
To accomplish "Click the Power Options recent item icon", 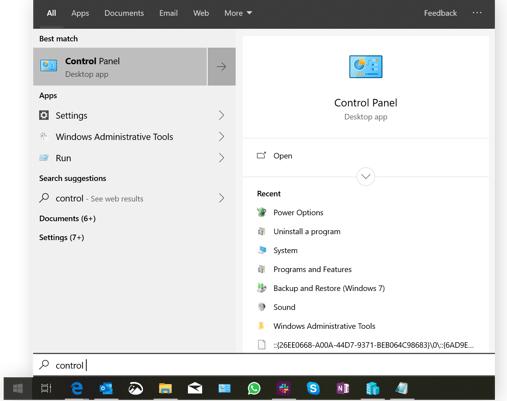I will point(262,212).
